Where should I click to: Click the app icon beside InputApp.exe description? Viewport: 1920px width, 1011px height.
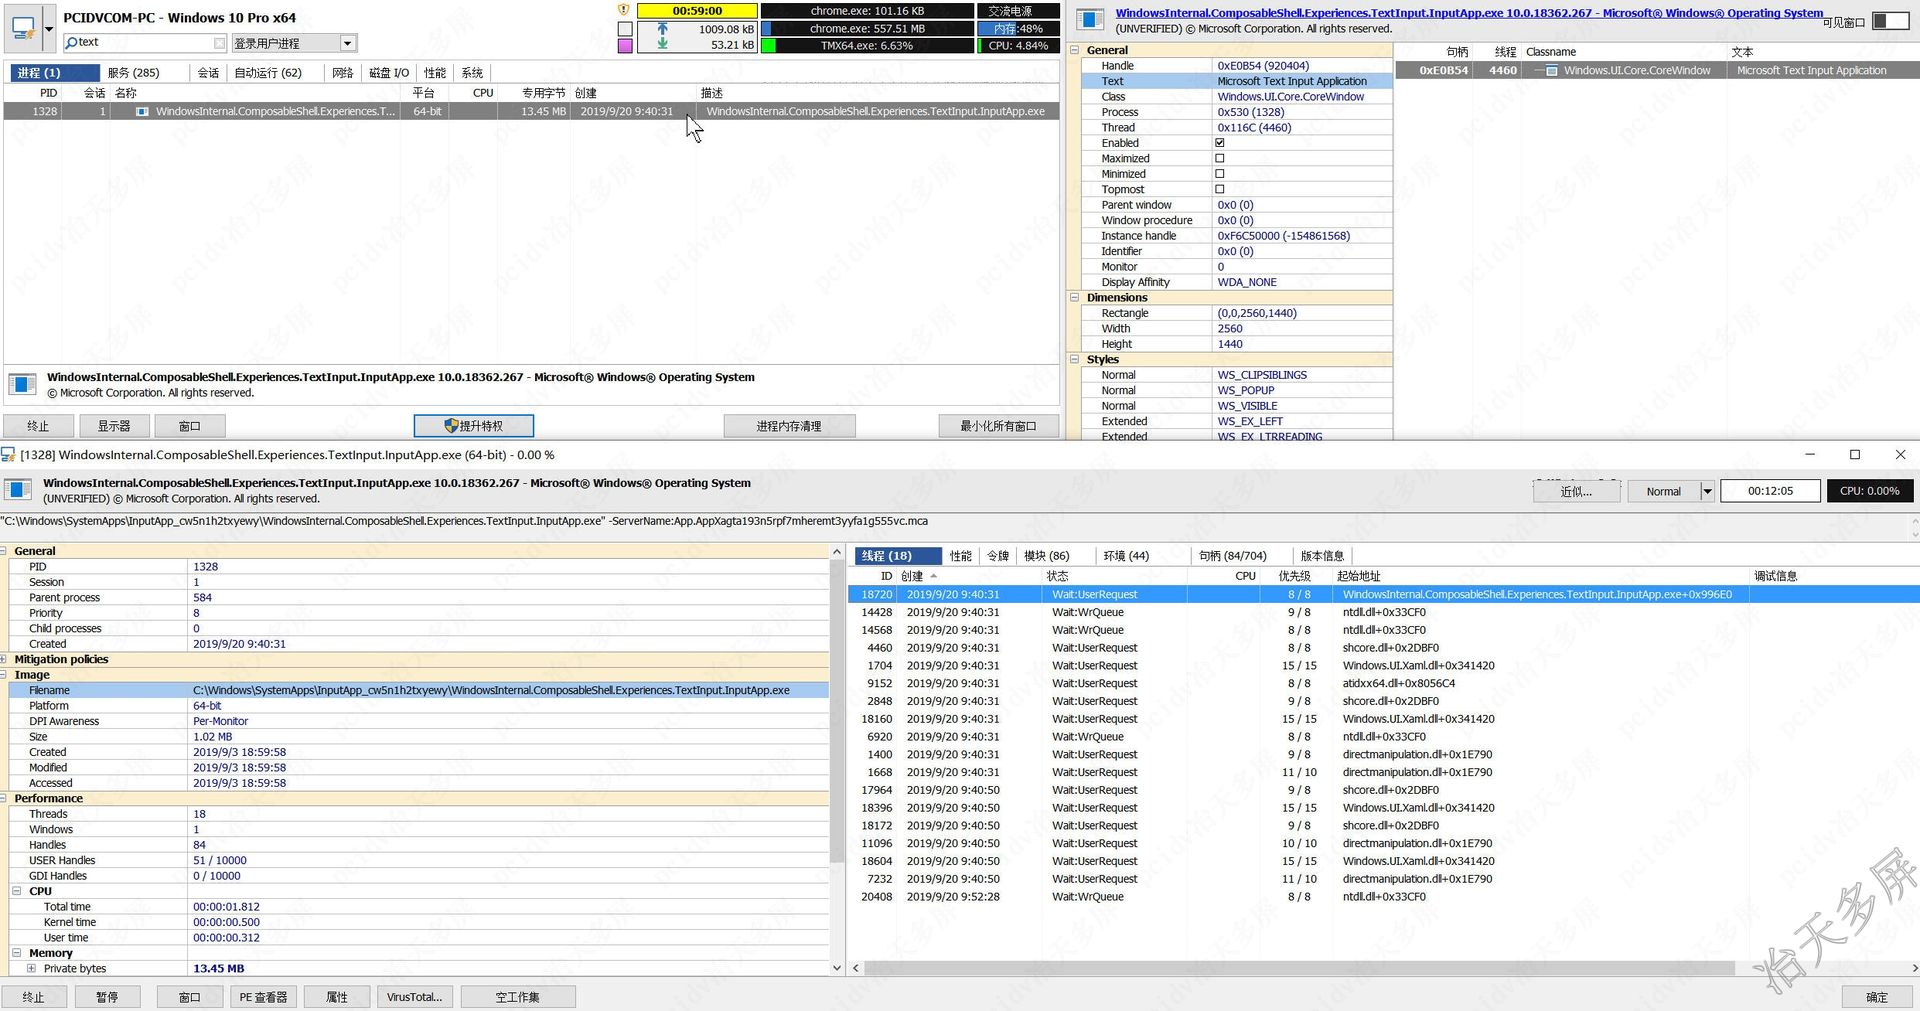point(23,385)
